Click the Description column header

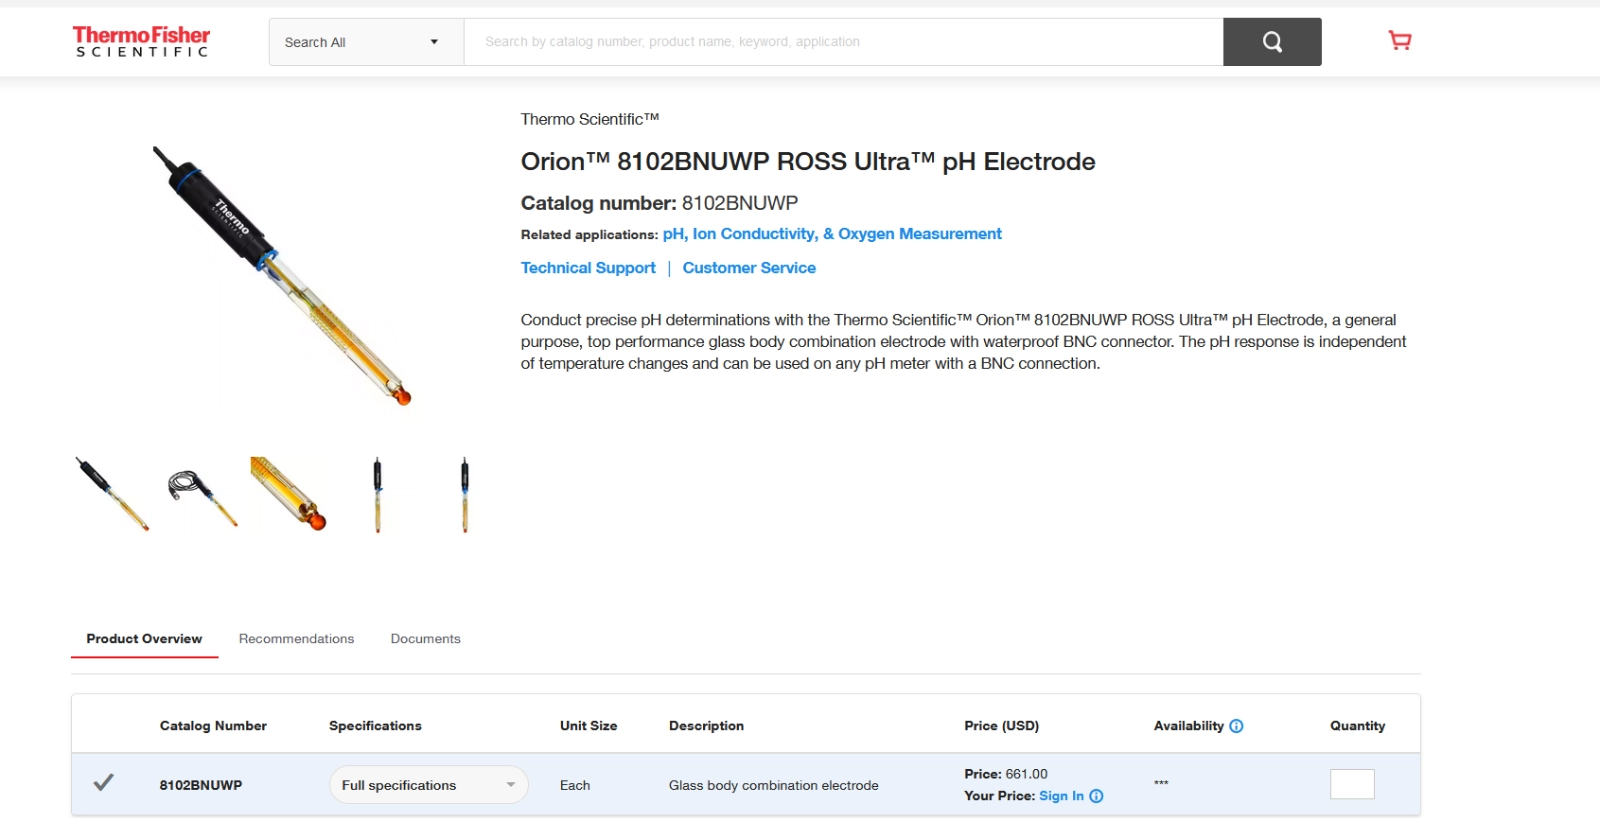[706, 726]
